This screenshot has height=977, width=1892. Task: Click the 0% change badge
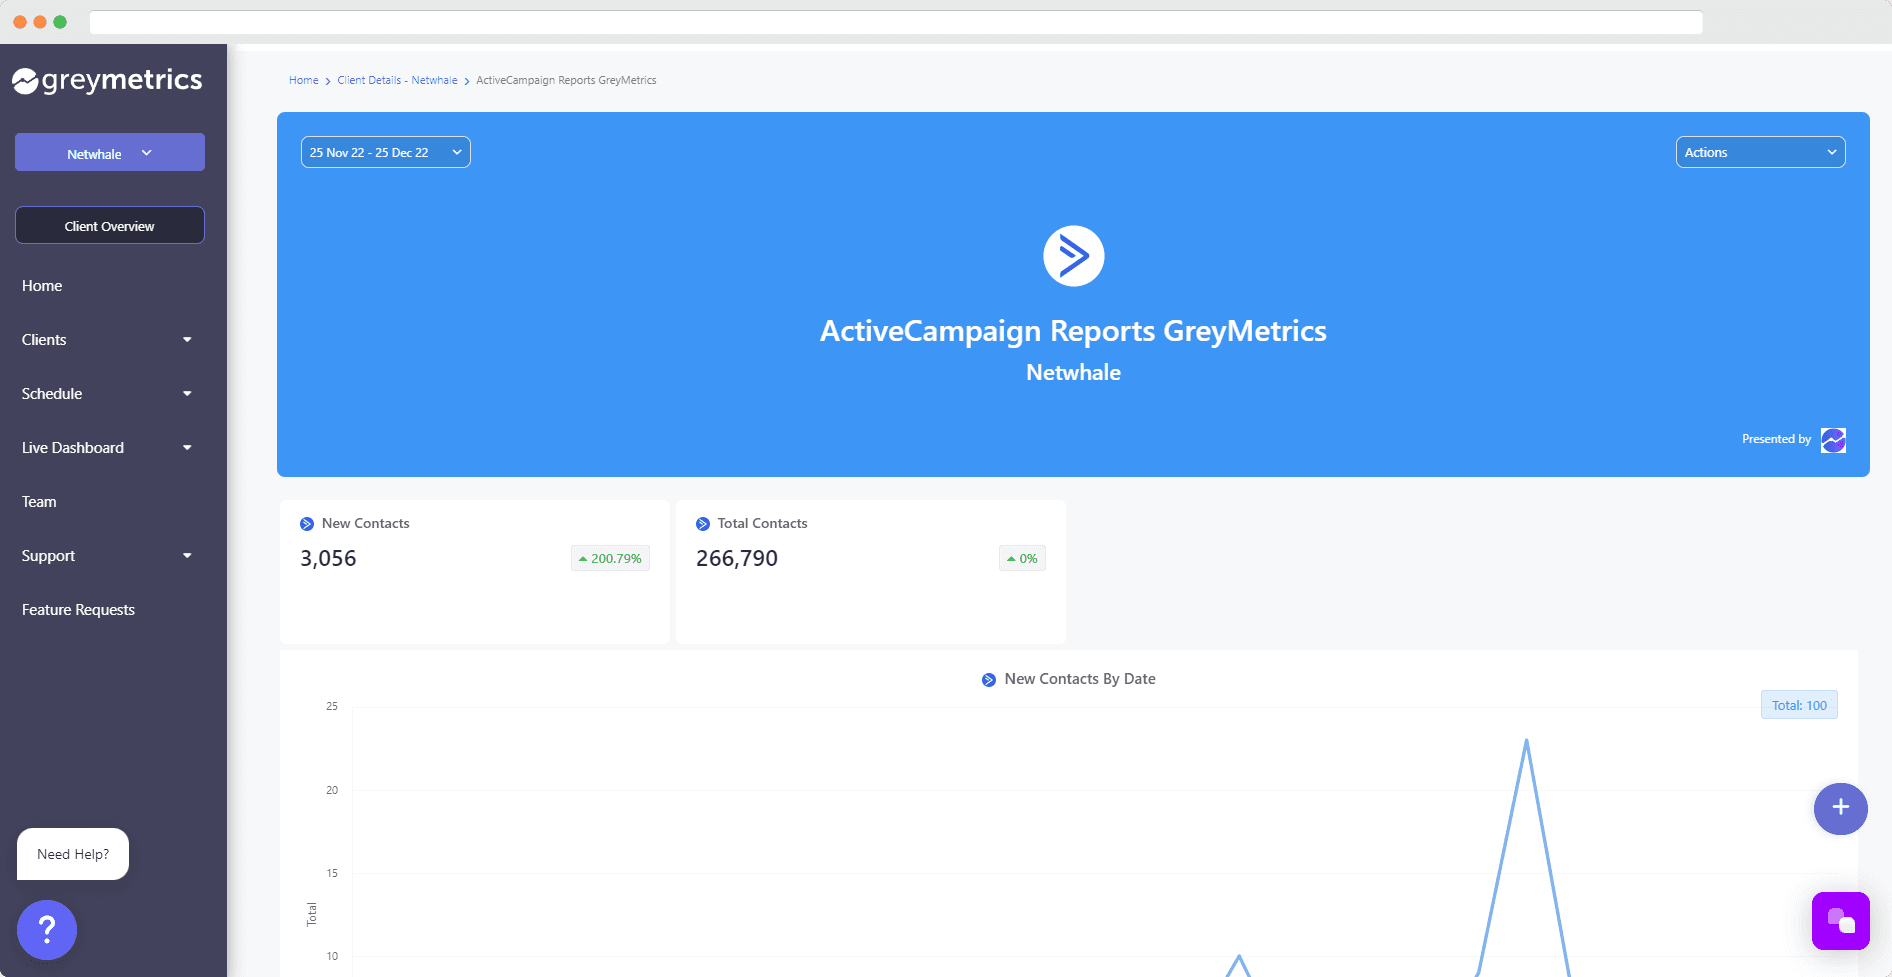coord(1022,558)
